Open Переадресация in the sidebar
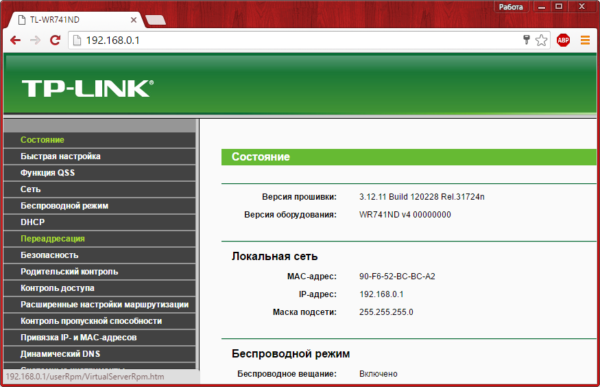600x387 pixels. tap(99, 238)
